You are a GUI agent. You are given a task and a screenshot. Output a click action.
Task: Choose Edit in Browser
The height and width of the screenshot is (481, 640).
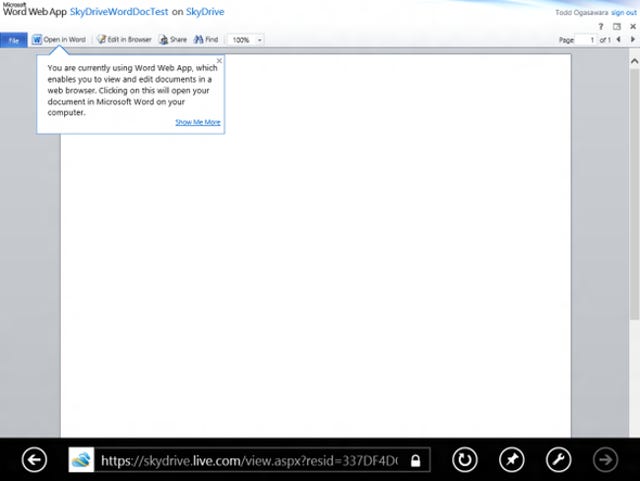click(124, 40)
